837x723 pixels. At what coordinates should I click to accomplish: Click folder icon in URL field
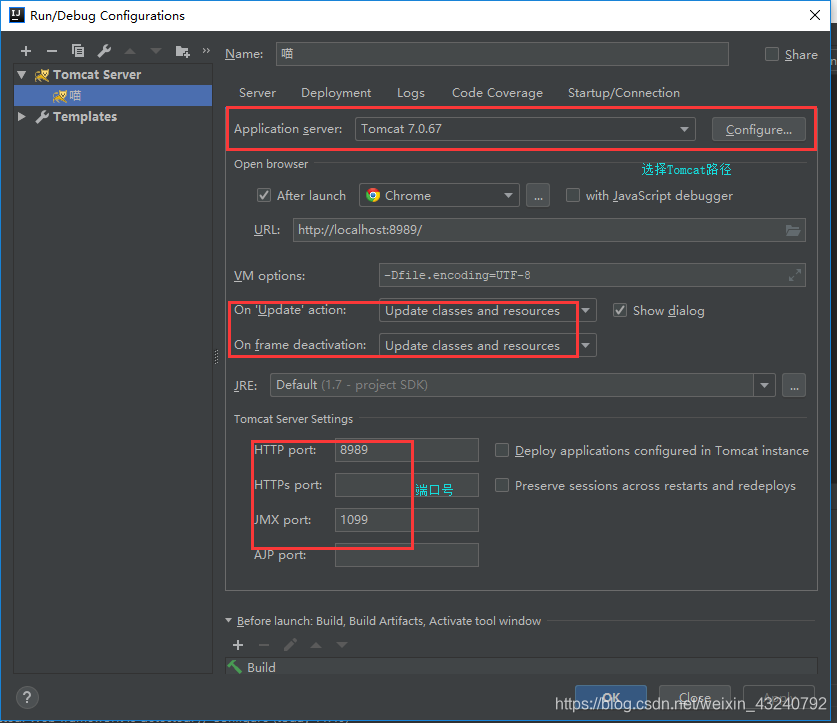793,230
